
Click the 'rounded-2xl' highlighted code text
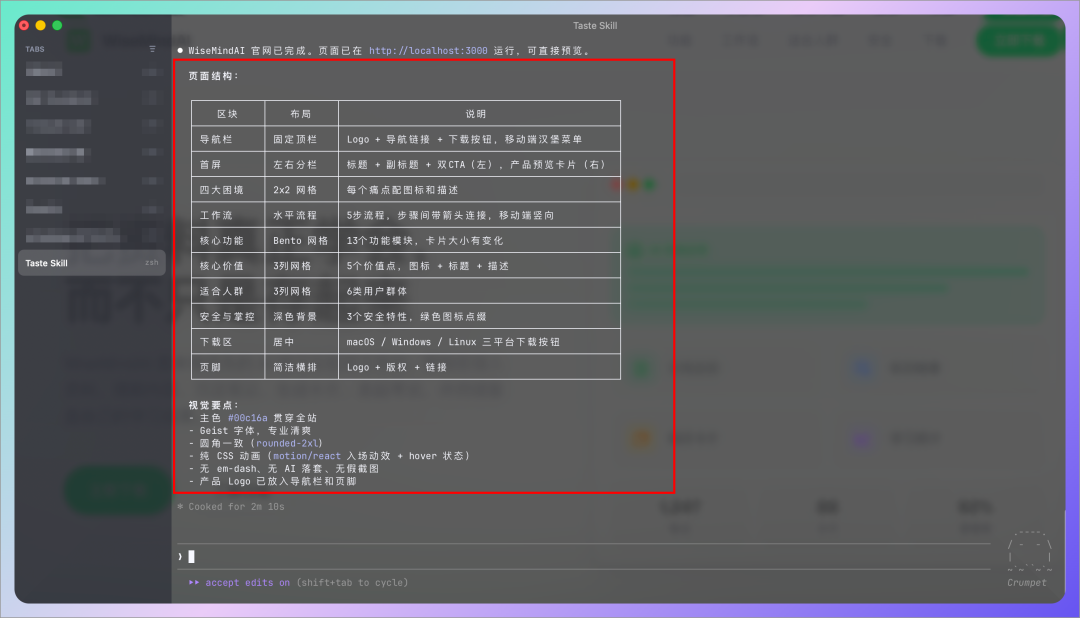pos(287,444)
